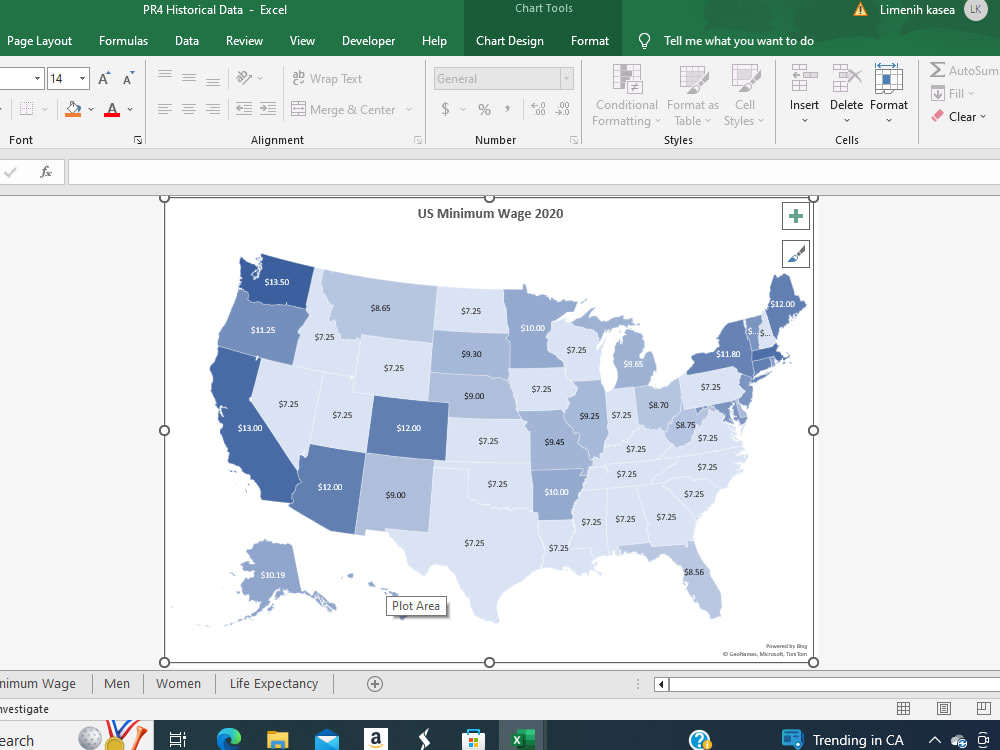Open Number format dialog launcher
Screen dimensions: 1000x750
pyautogui.click(x=573, y=140)
